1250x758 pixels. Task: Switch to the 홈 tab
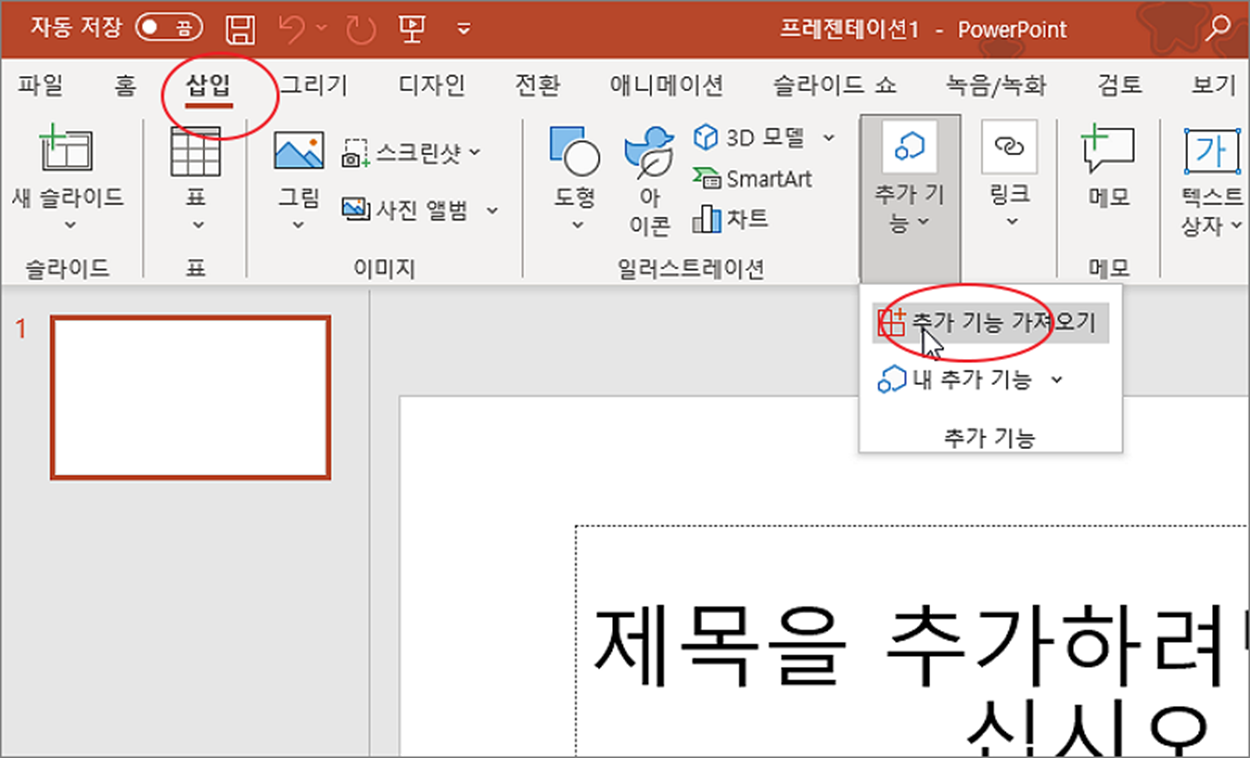[x=125, y=85]
